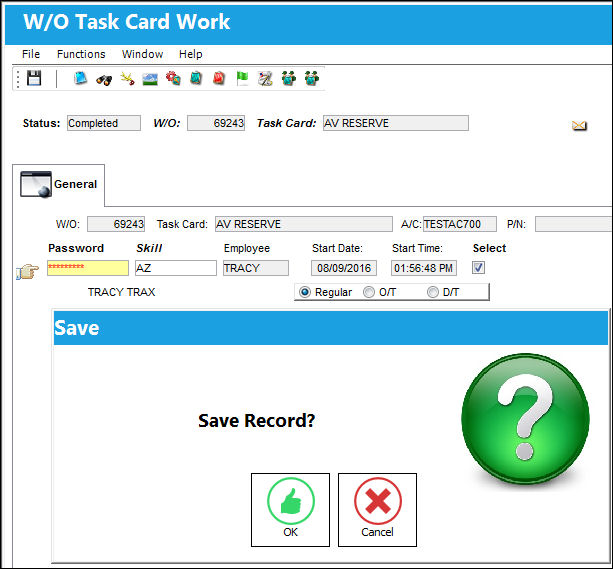This screenshot has width=613, height=569.
Task: Click the landscape picture toolbar icon
Action: click(x=150, y=79)
